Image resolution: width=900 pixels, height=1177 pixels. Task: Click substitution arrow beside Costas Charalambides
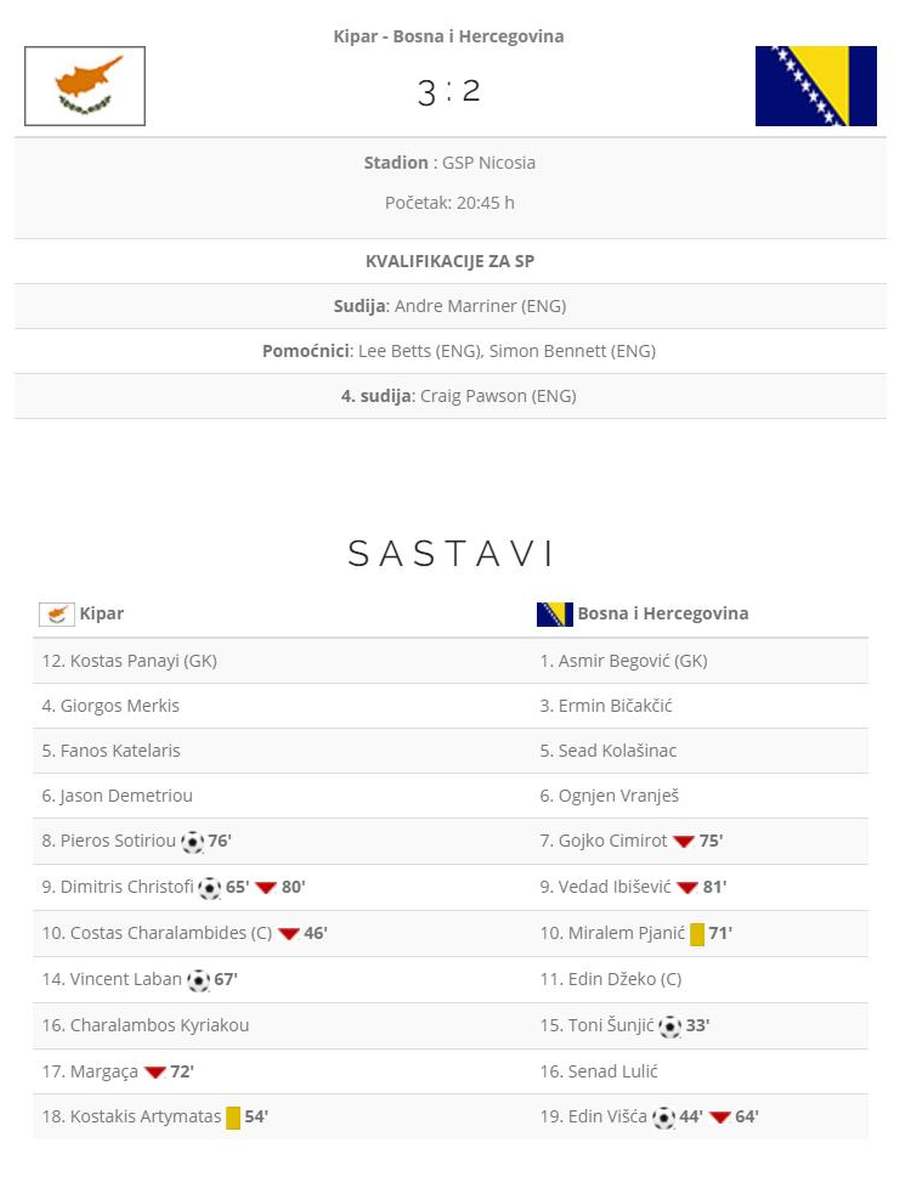(288, 934)
